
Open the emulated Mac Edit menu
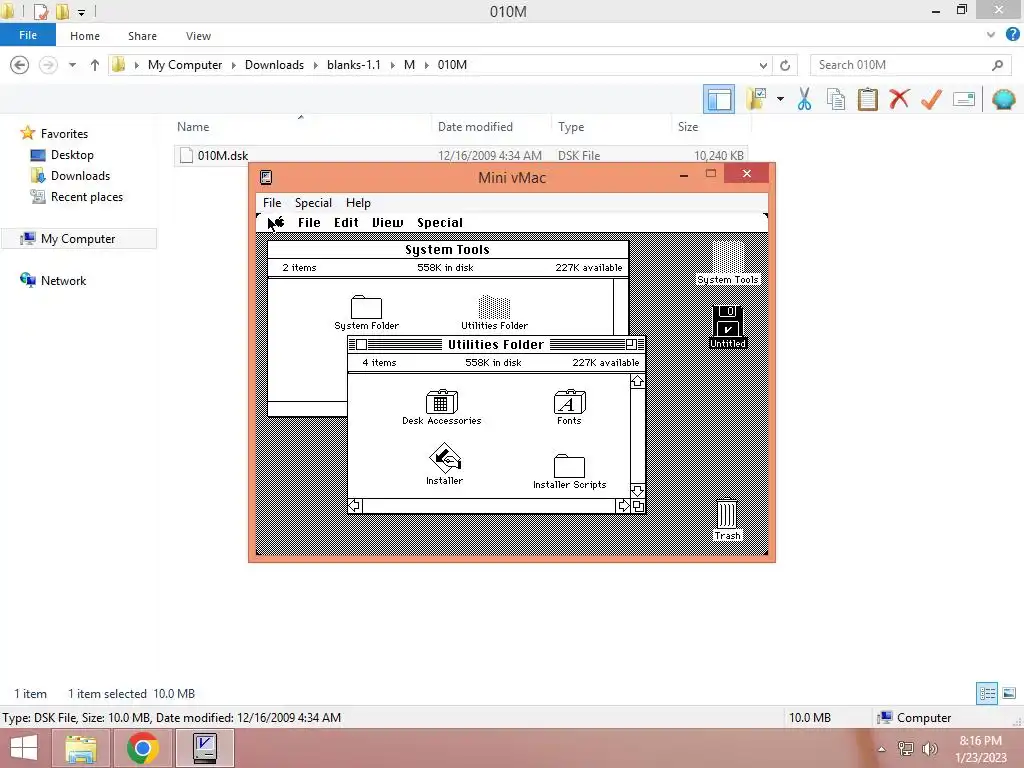346,223
